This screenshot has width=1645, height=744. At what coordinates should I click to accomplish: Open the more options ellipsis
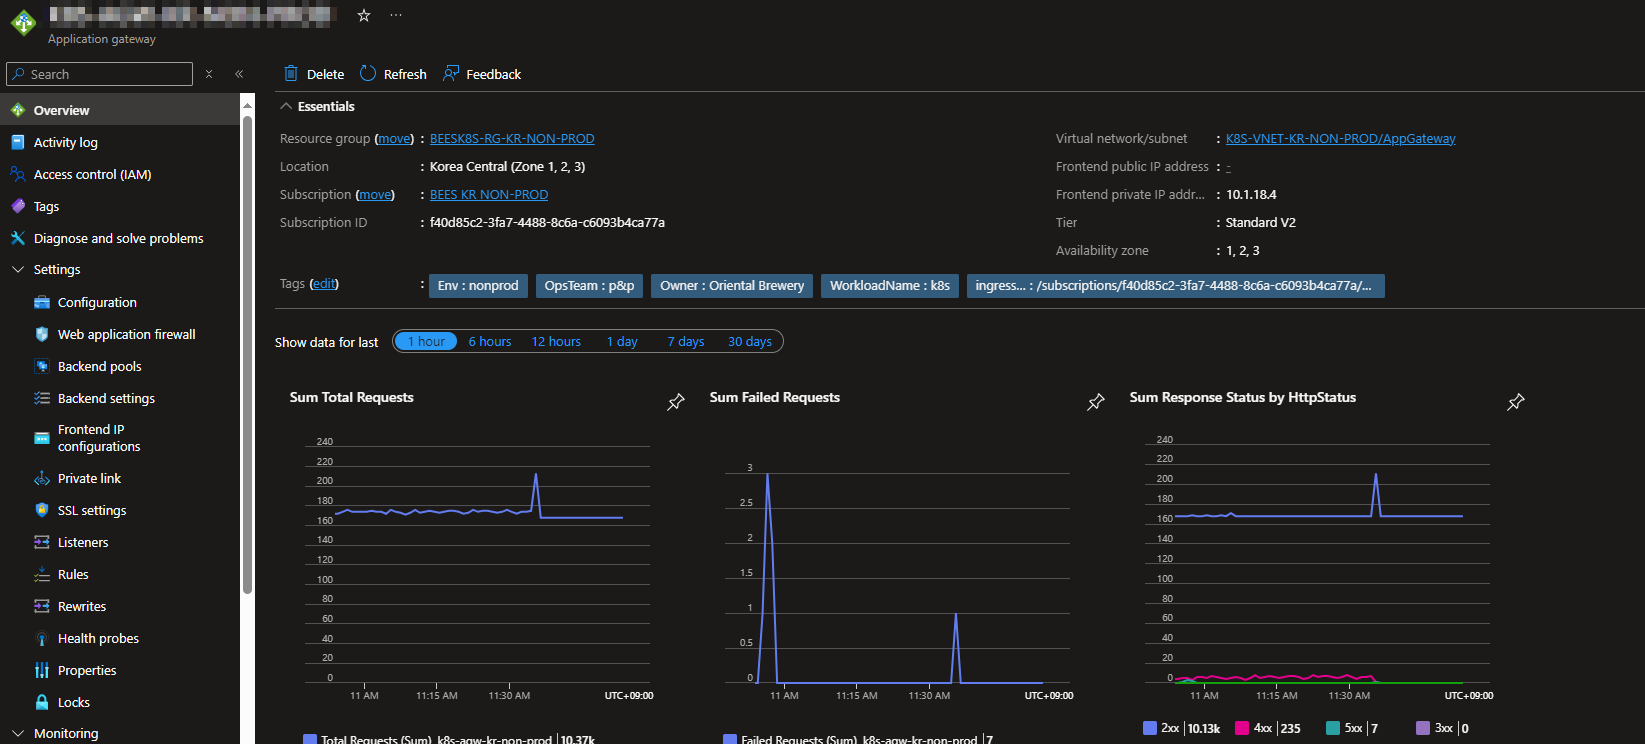(396, 15)
